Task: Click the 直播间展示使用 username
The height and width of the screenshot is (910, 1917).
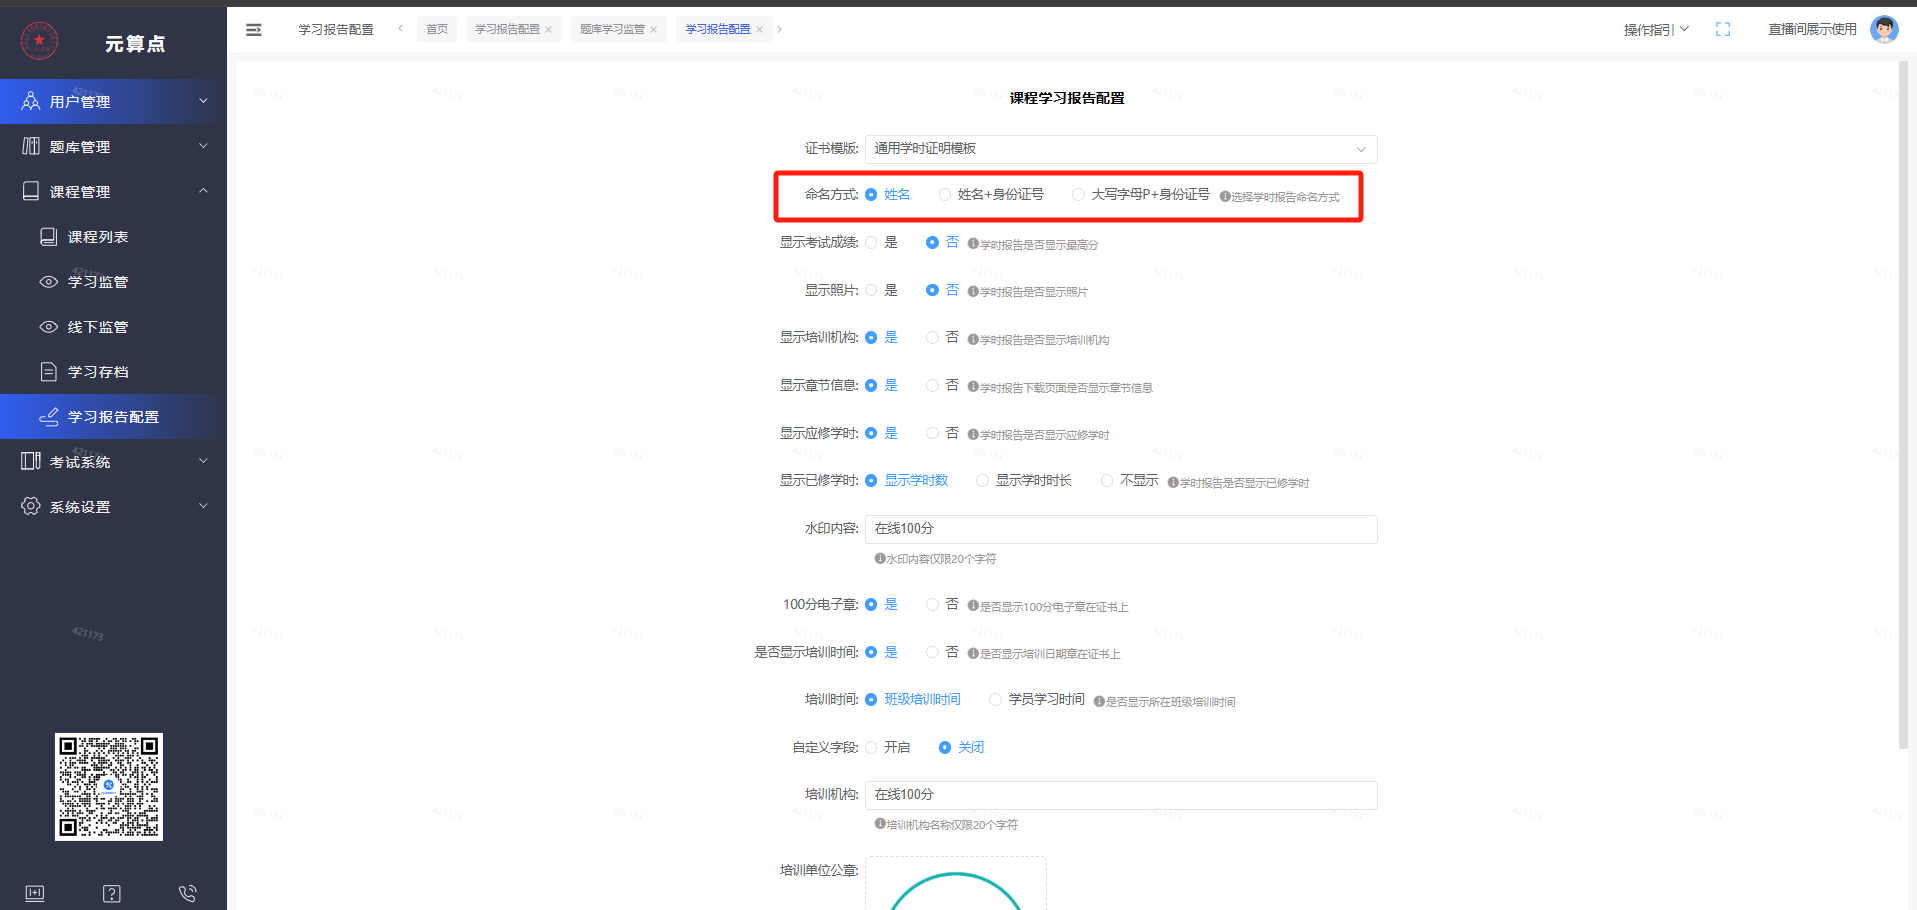Action: pos(1812,30)
